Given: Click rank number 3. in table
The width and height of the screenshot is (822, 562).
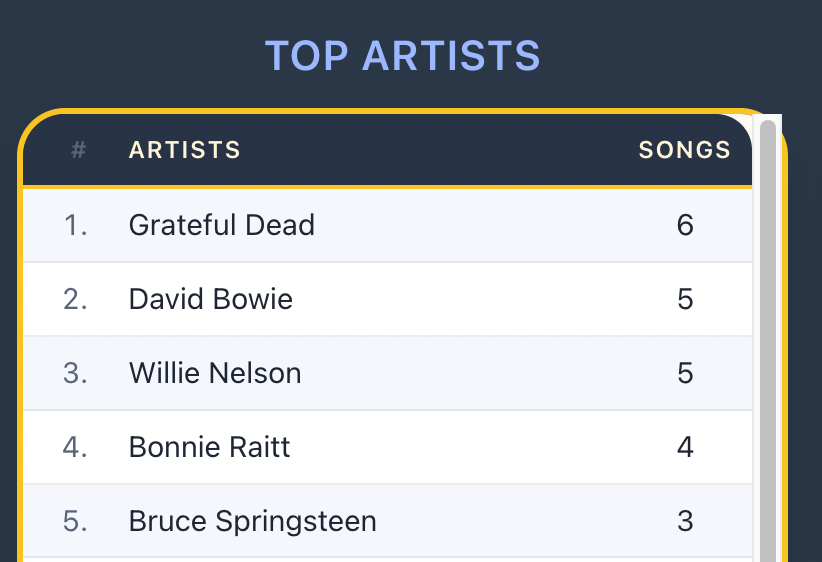Looking at the screenshot, I should 76,373.
